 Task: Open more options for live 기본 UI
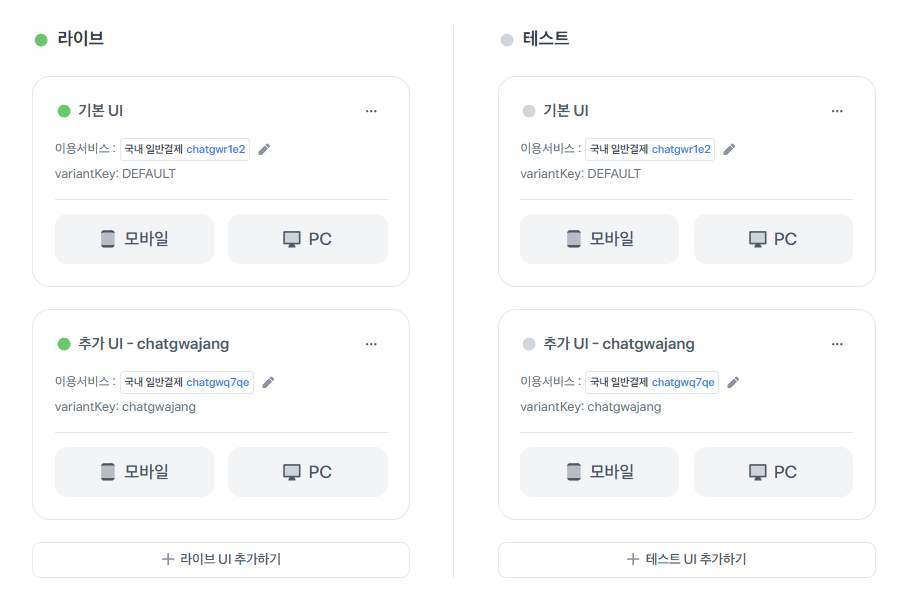point(371,111)
